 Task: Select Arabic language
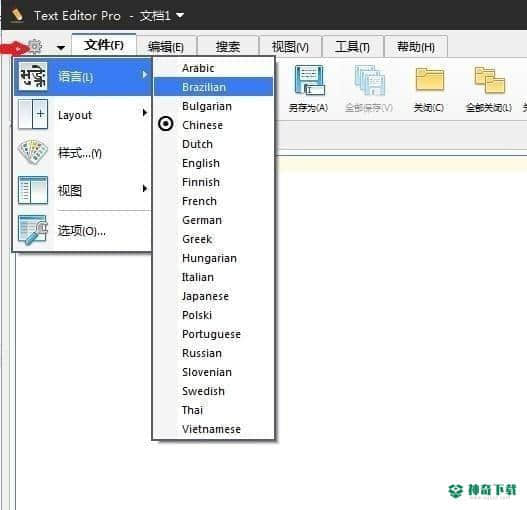[213, 68]
